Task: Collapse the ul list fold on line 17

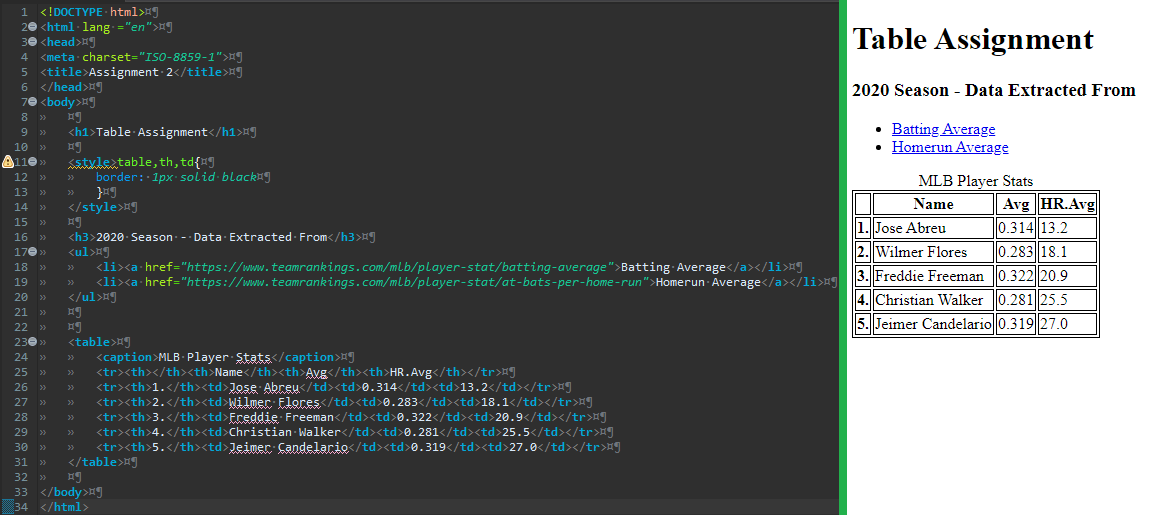Action: click(33, 252)
